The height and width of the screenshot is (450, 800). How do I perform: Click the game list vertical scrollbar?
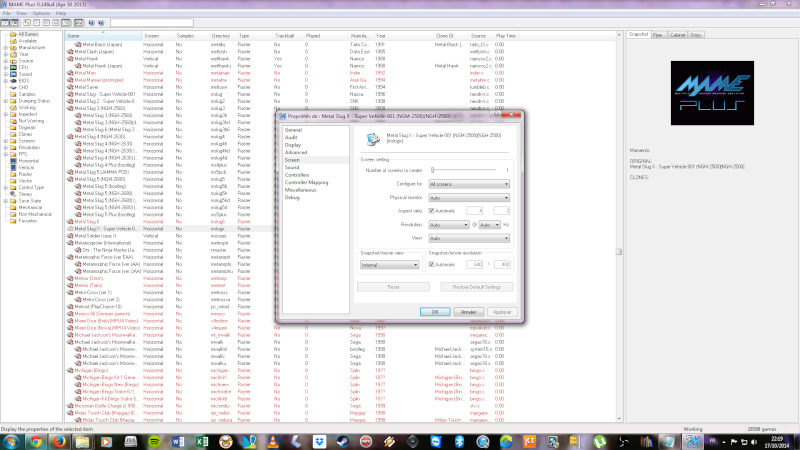pos(619,227)
